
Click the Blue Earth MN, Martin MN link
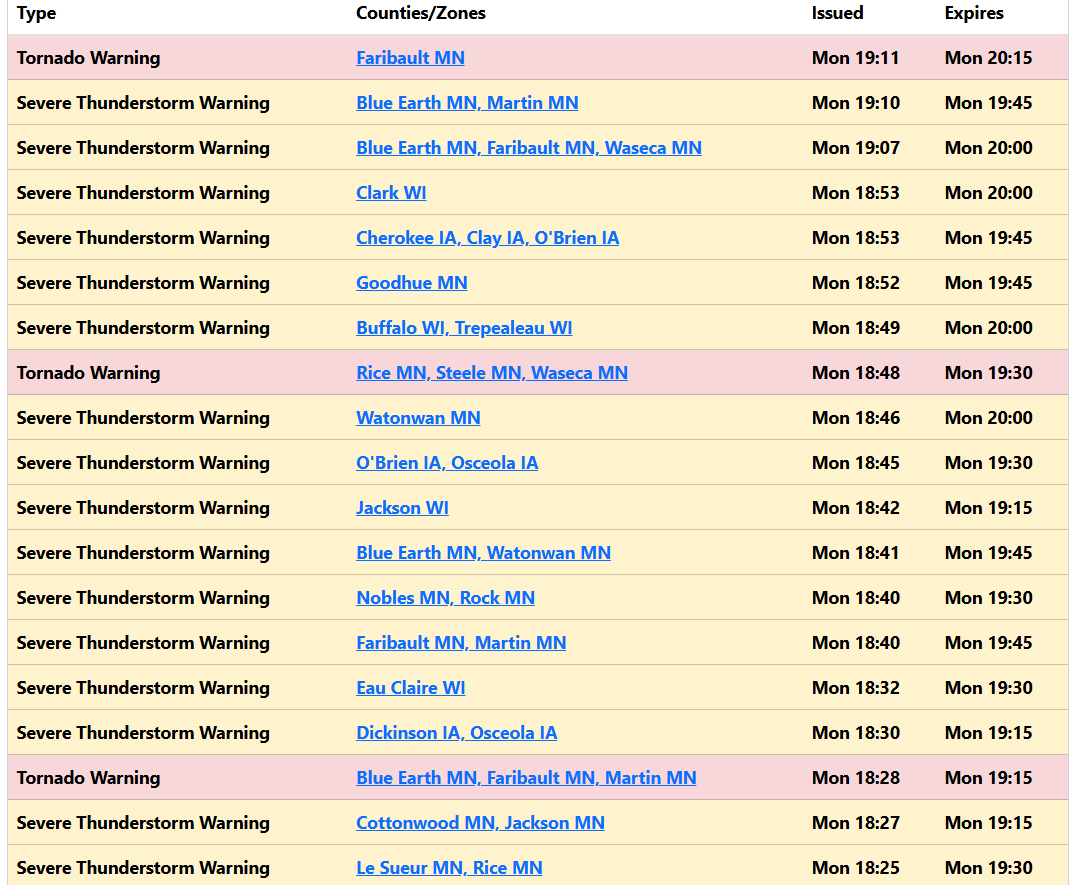click(467, 103)
